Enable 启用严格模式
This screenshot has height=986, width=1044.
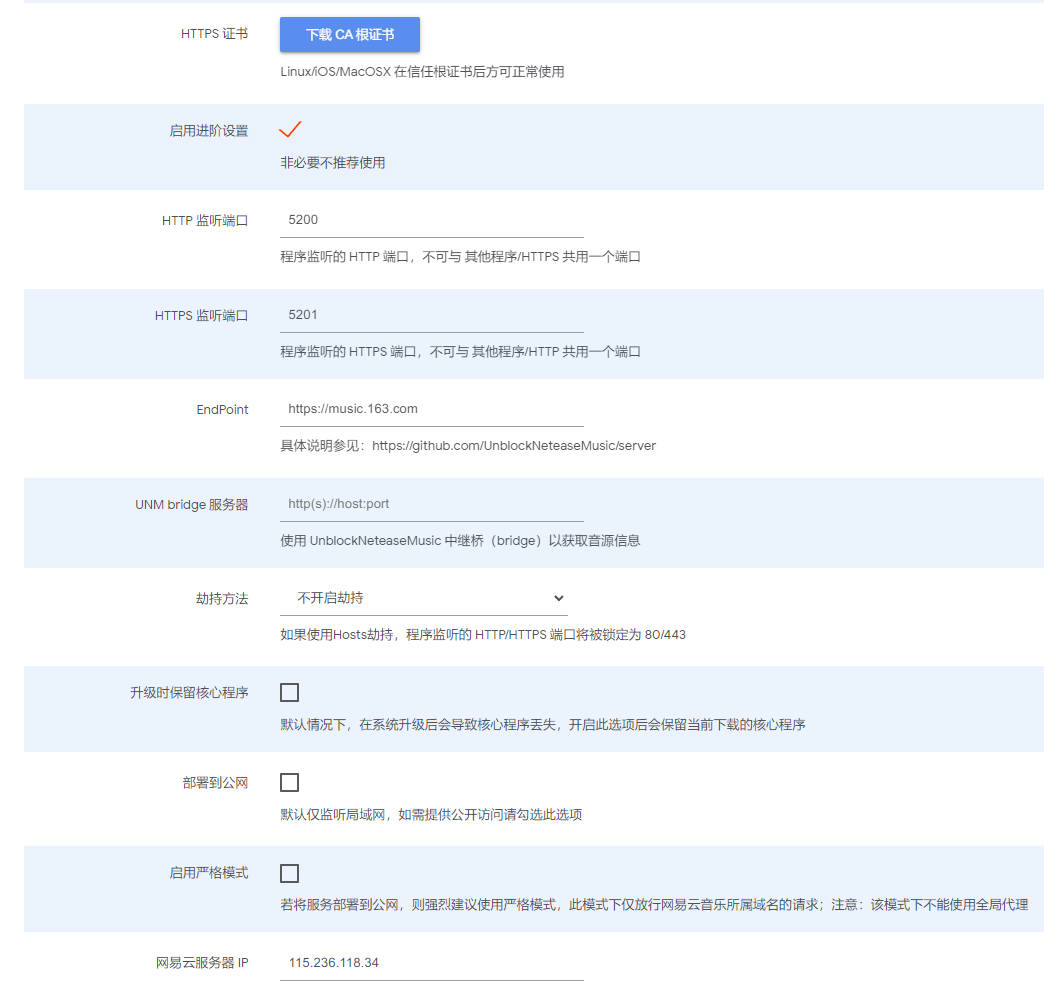(290, 872)
